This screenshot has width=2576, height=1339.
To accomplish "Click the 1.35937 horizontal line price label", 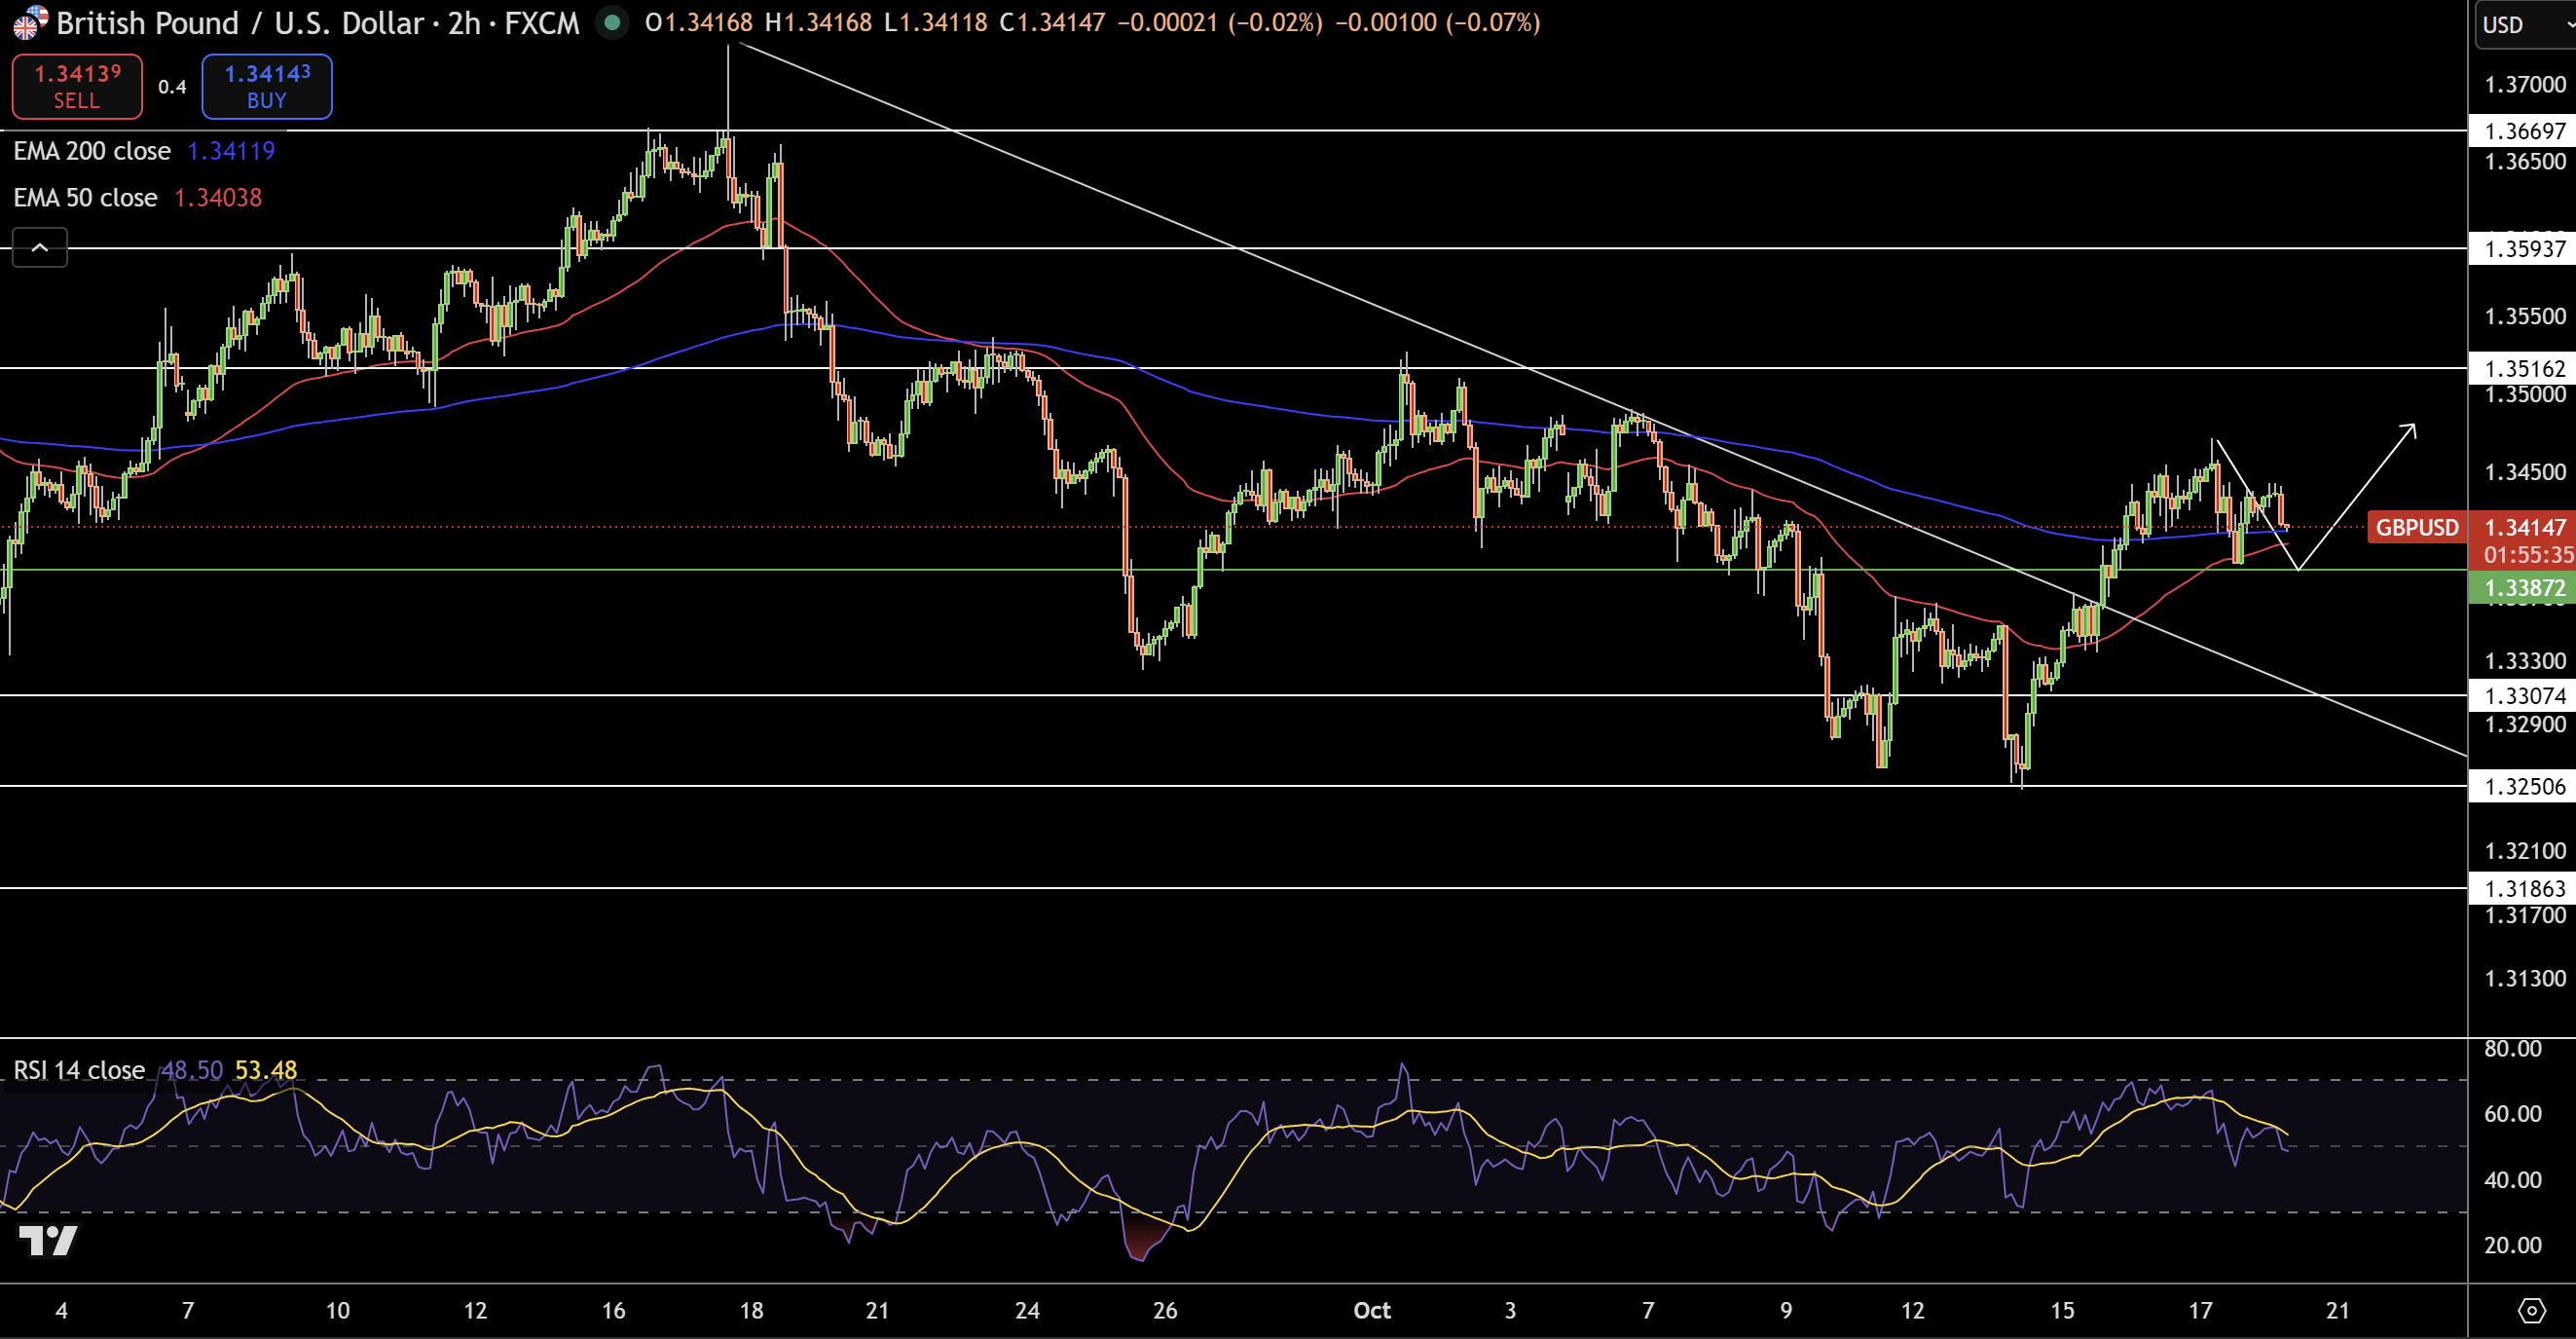I will (2524, 248).
